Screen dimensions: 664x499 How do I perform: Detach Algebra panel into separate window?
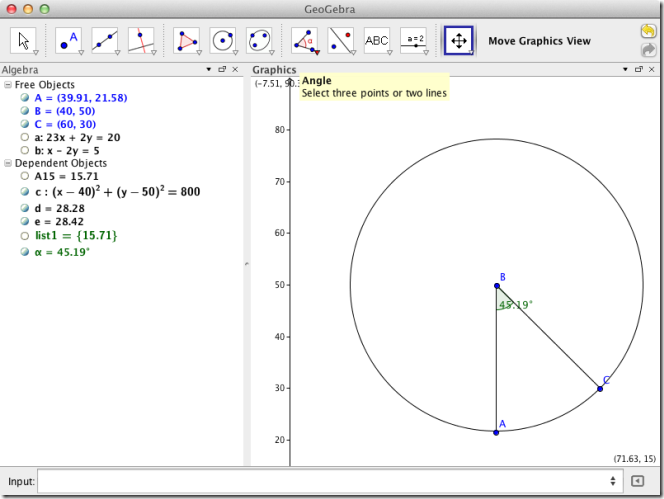[222, 69]
